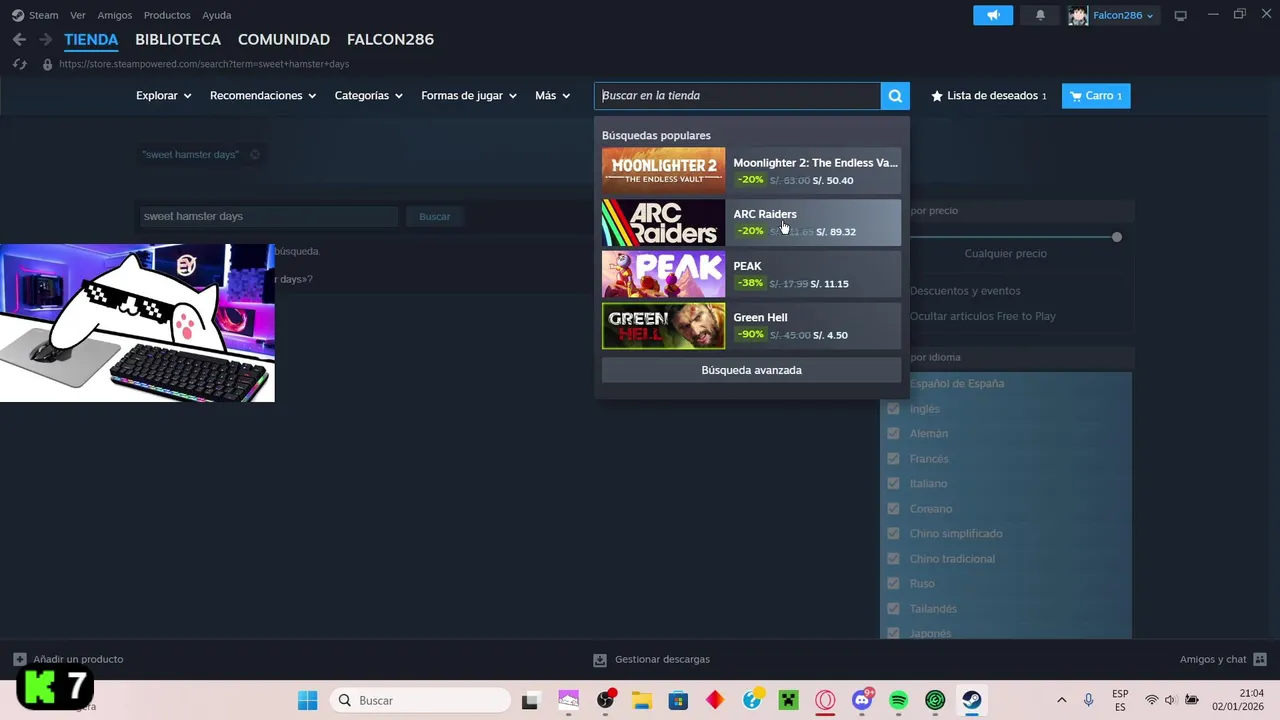The height and width of the screenshot is (720, 1280).
Task: Uncheck the Tailandés language checkbox
Action: (893, 608)
